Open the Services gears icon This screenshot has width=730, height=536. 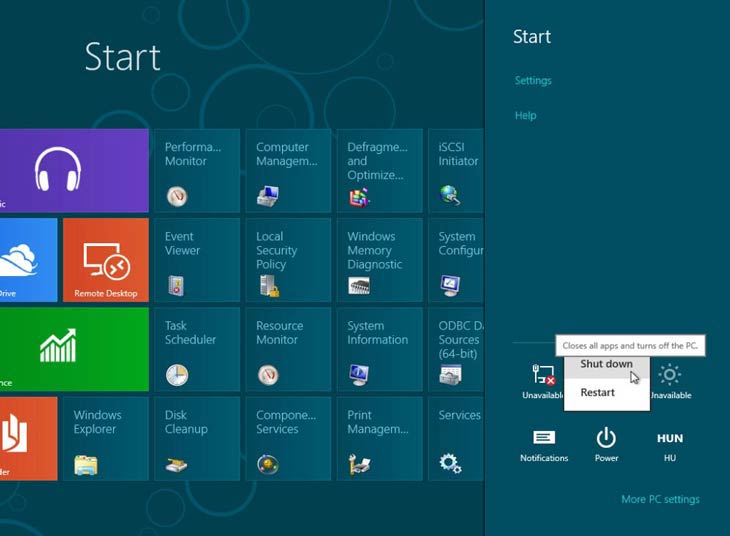click(x=450, y=463)
